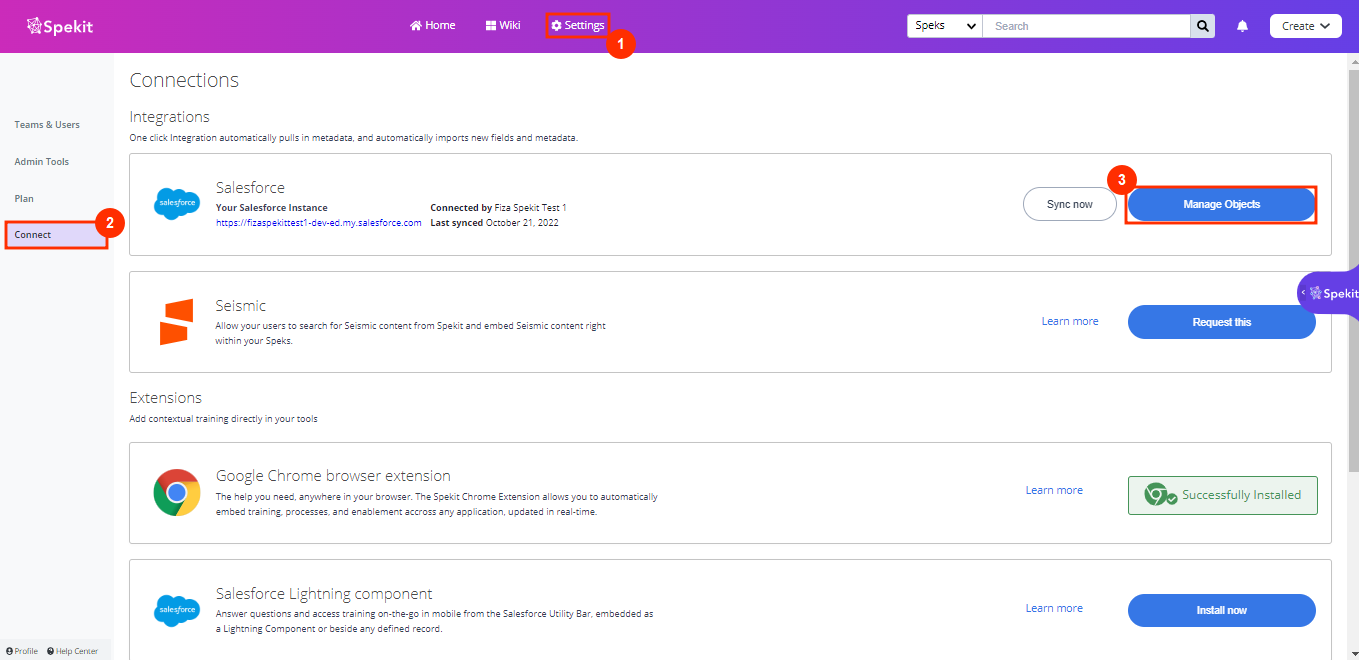Click the Successfully Installed badge
The image size is (1359, 660).
coord(1223,495)
